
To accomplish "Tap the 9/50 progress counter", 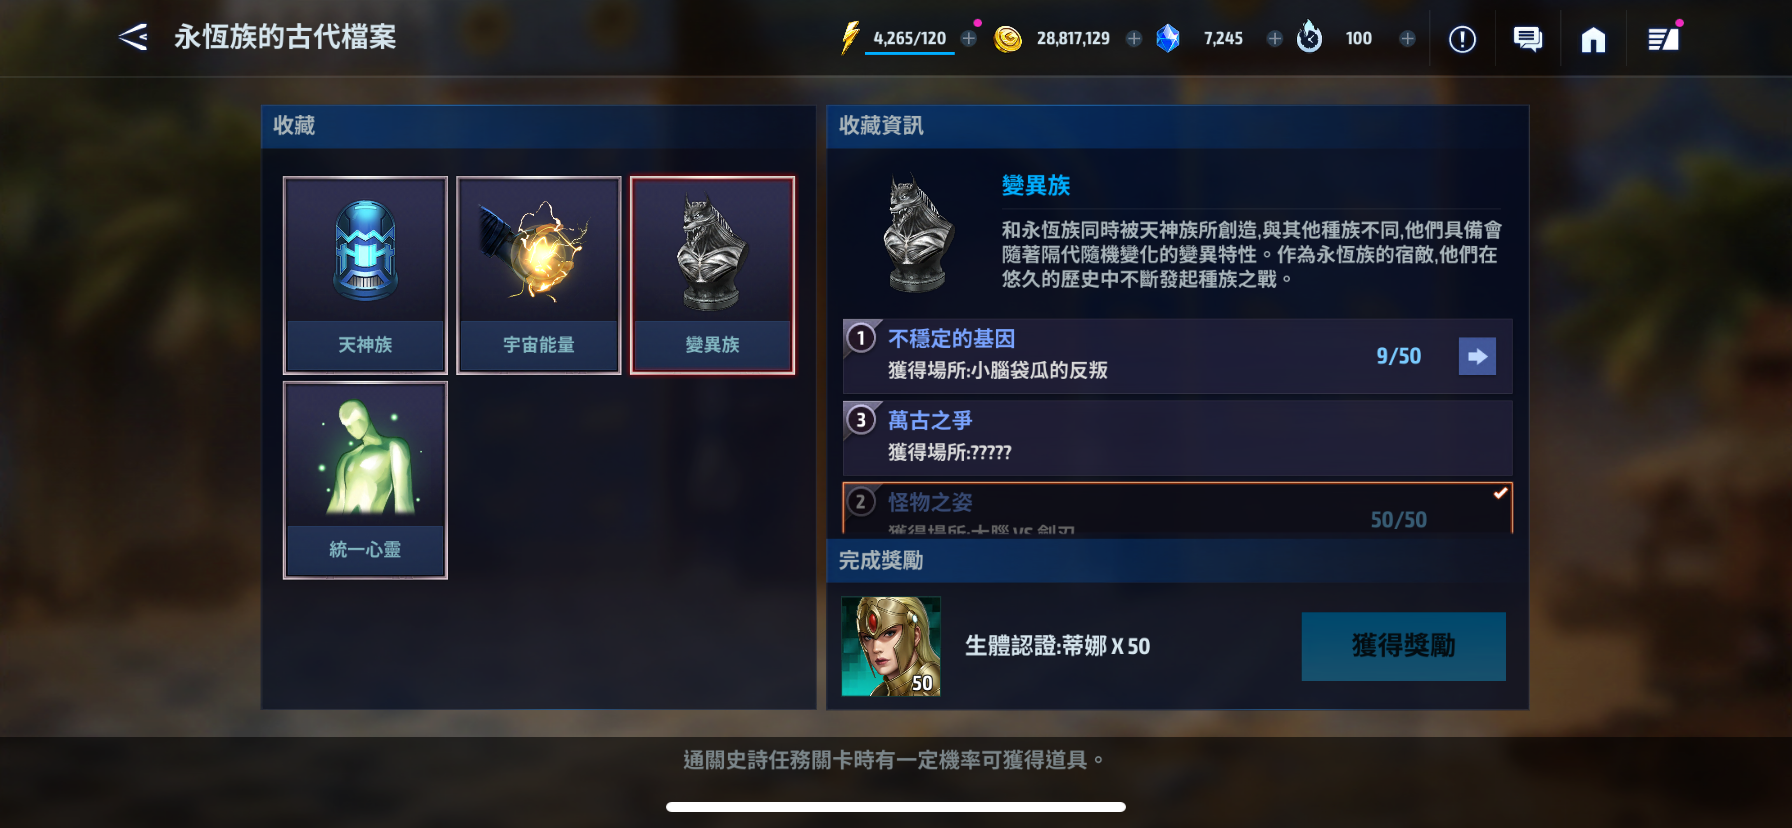I will [1398, 356].
